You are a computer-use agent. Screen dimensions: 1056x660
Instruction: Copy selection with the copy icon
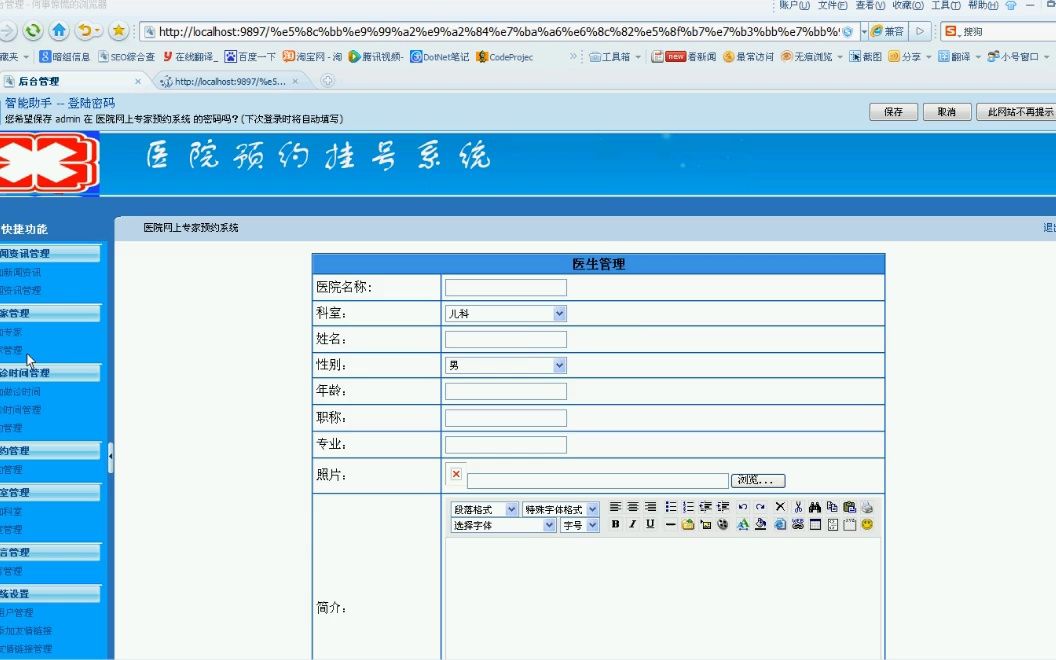coord(832,507)
